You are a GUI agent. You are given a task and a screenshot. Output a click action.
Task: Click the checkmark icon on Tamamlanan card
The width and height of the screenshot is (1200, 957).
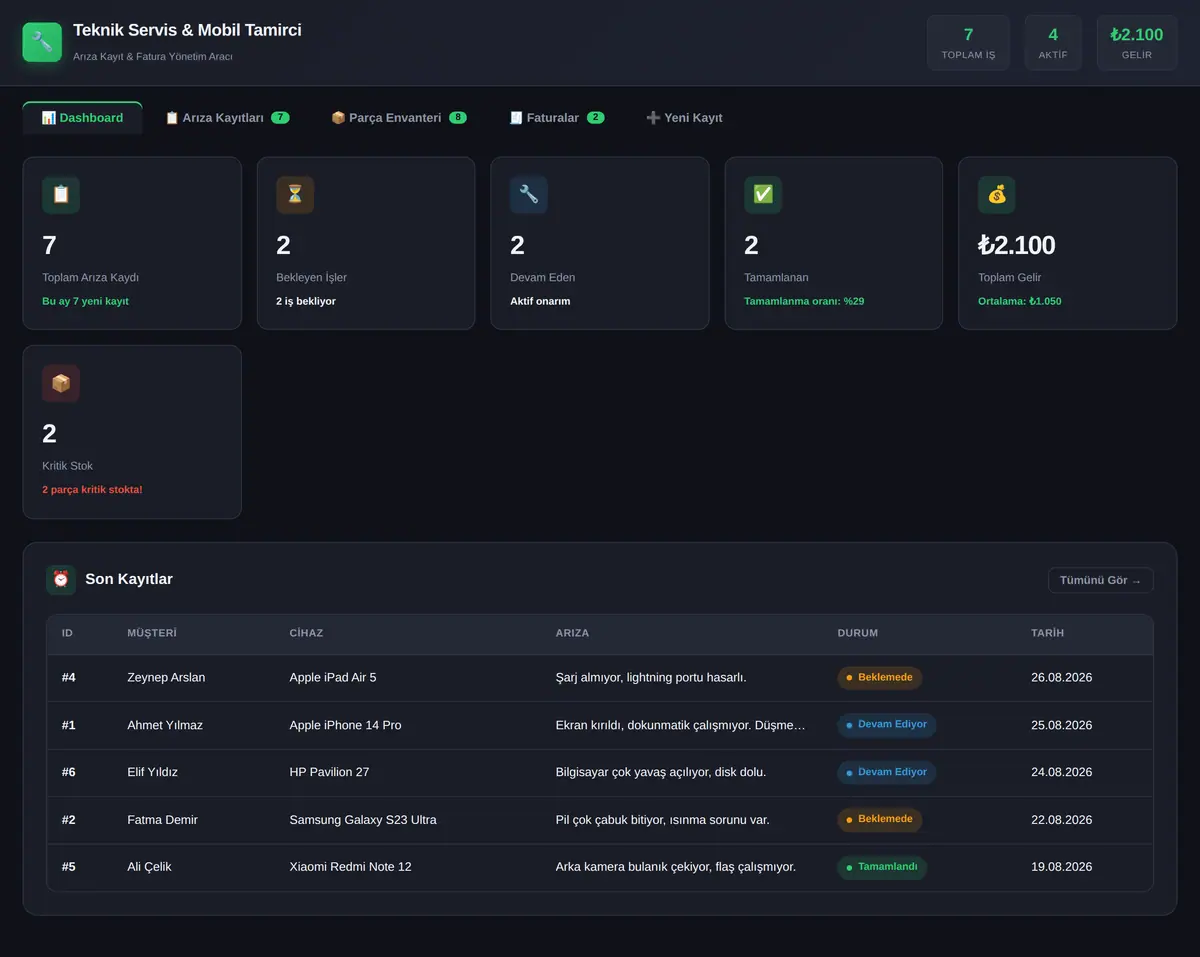click(x=763, y=195)
